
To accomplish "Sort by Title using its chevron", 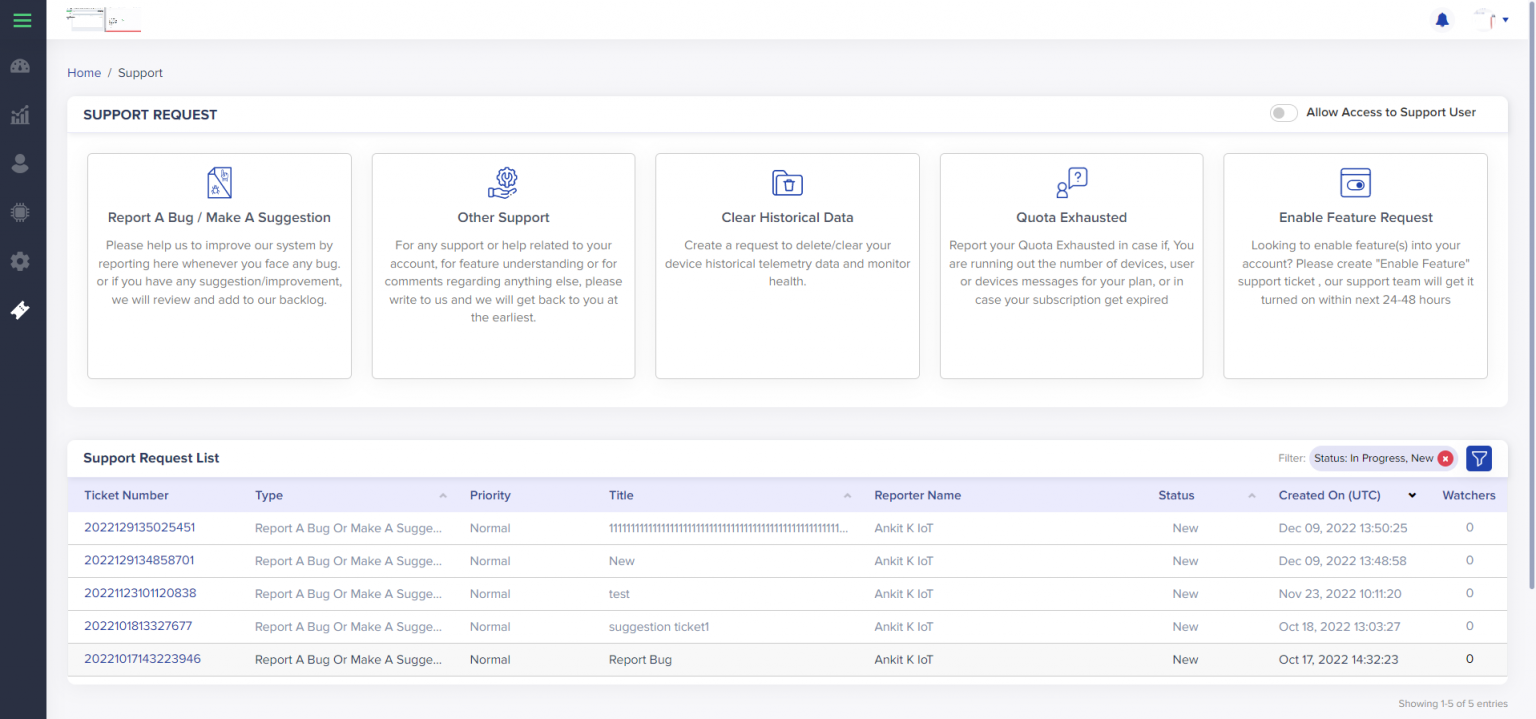I will [x=846, y=495].
